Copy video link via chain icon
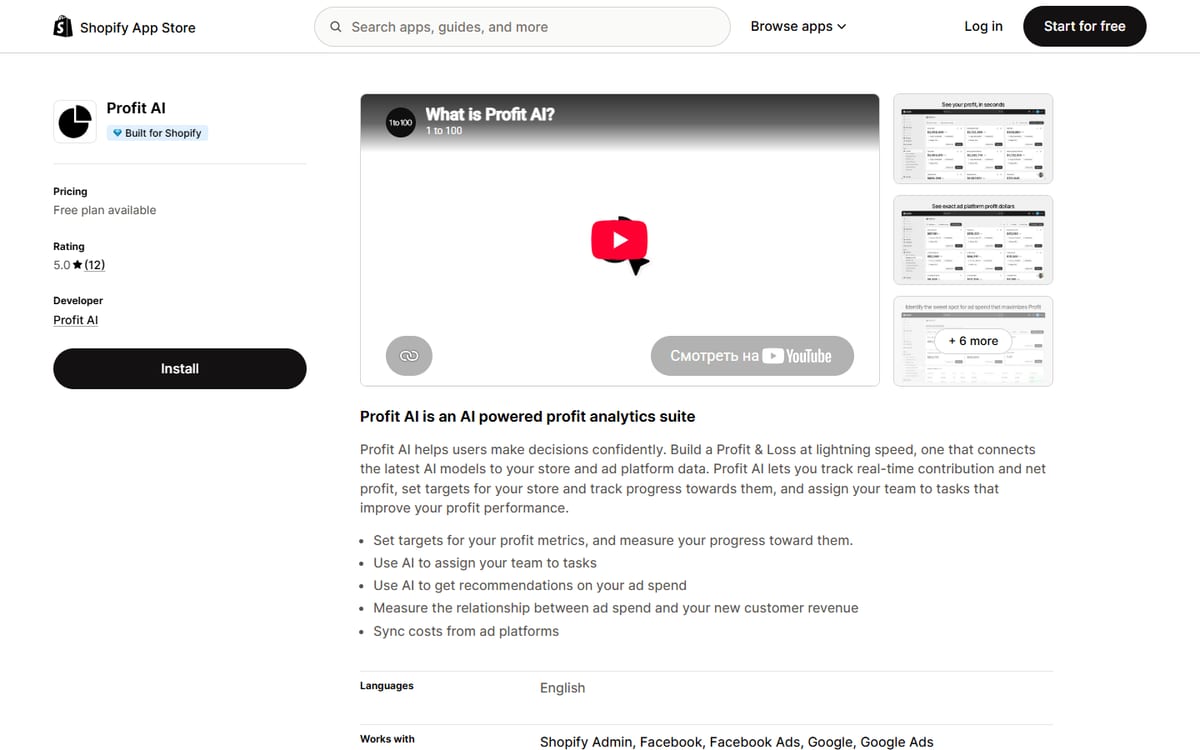This screenshot has height=750, width=1200. point(409,355)
